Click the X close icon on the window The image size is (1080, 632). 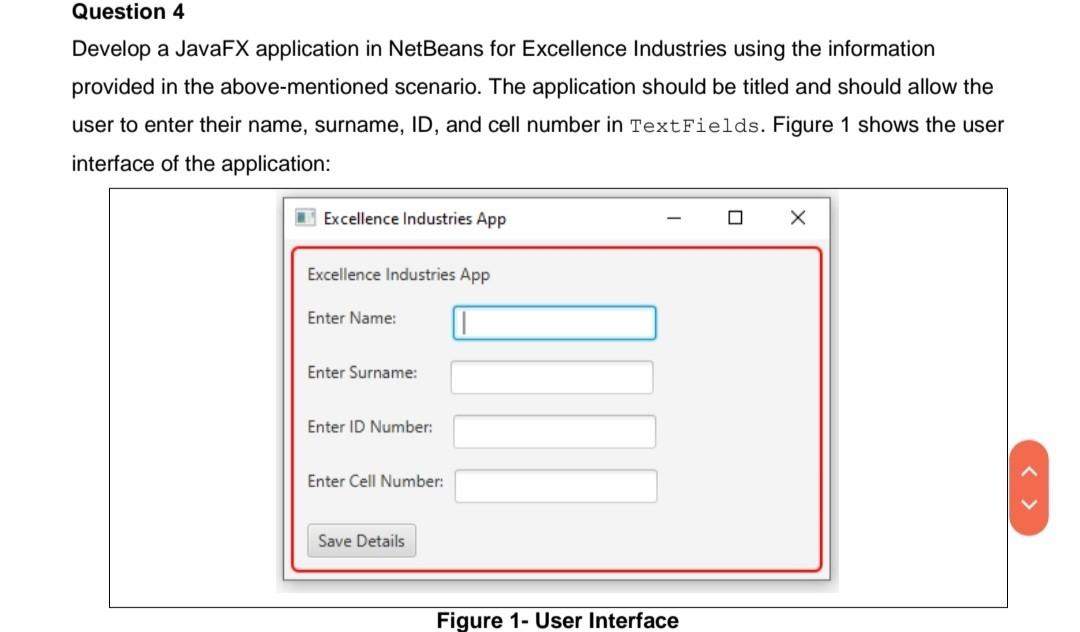click(x=796, y=217)
